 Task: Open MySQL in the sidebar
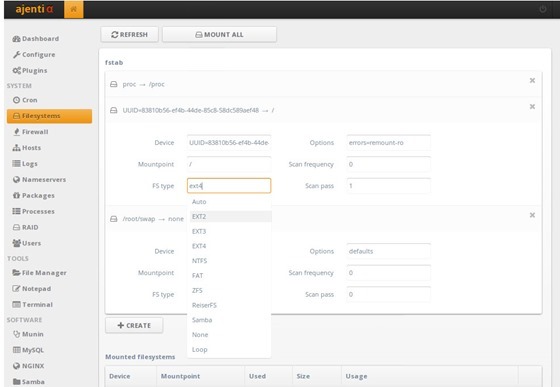click(x=28, y=350)
